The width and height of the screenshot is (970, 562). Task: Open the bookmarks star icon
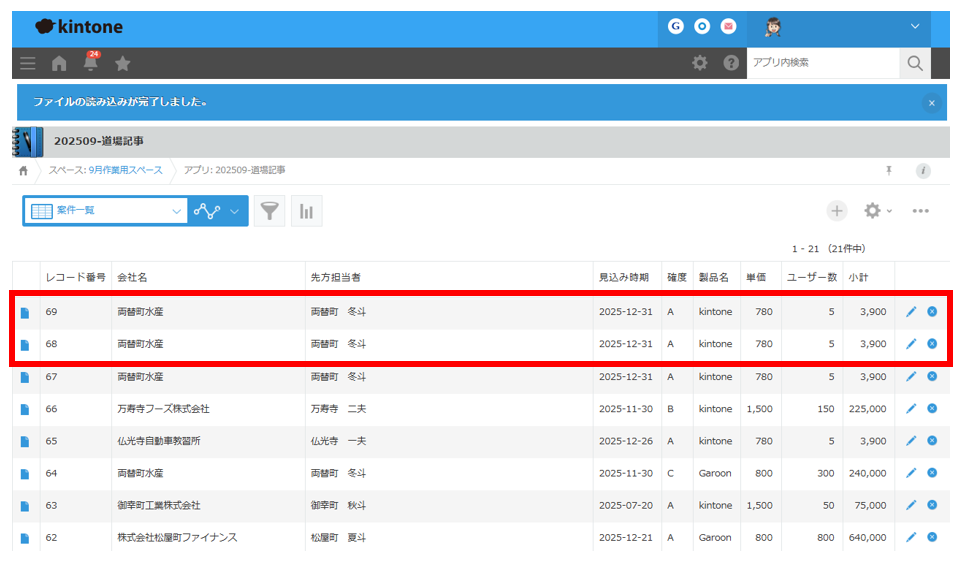point(122,63)
